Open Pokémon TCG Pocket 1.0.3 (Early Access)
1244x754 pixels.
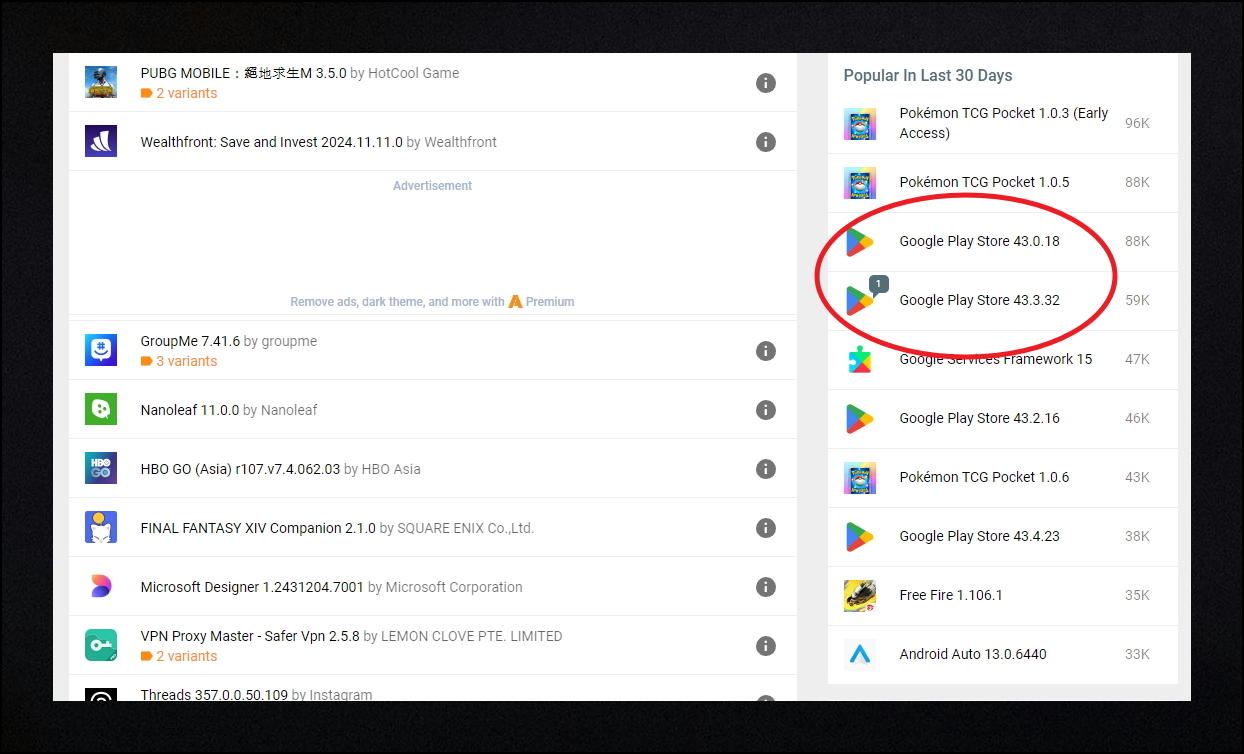1003,123
